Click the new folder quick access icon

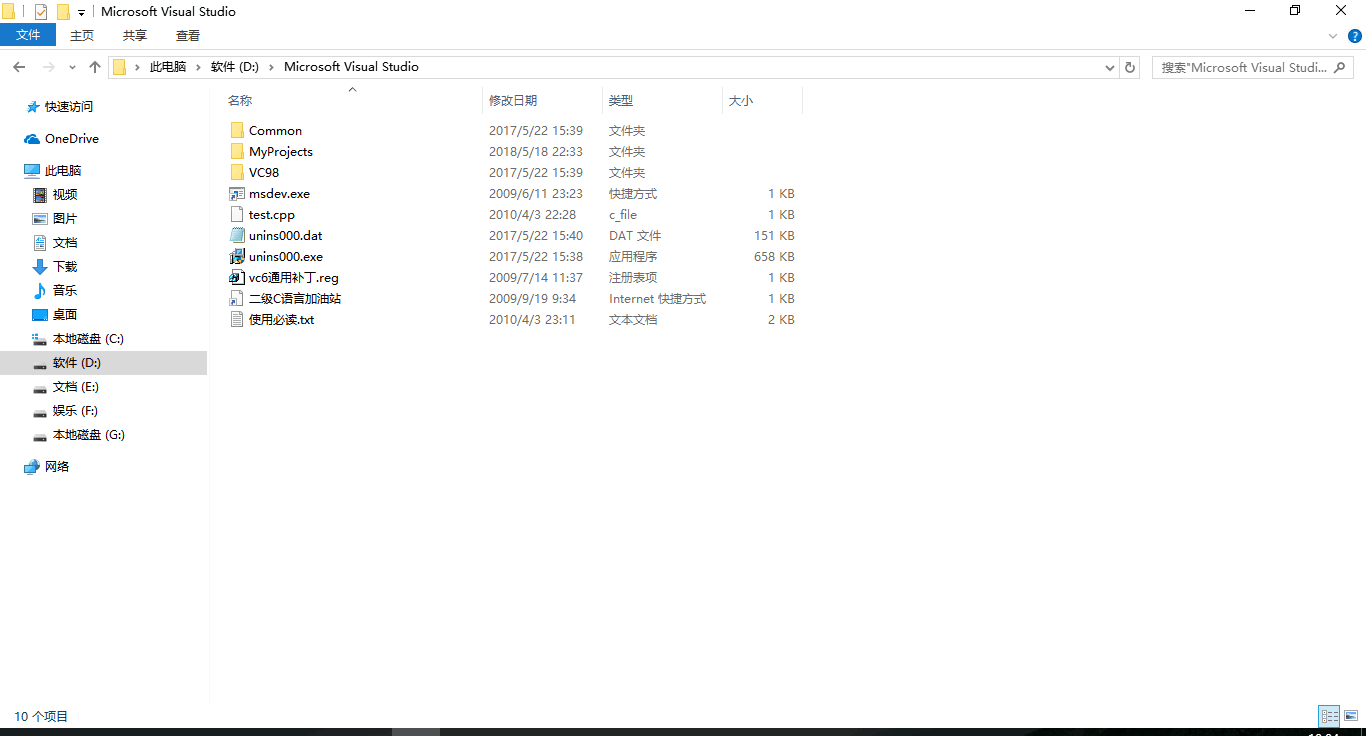coord(63,12)
